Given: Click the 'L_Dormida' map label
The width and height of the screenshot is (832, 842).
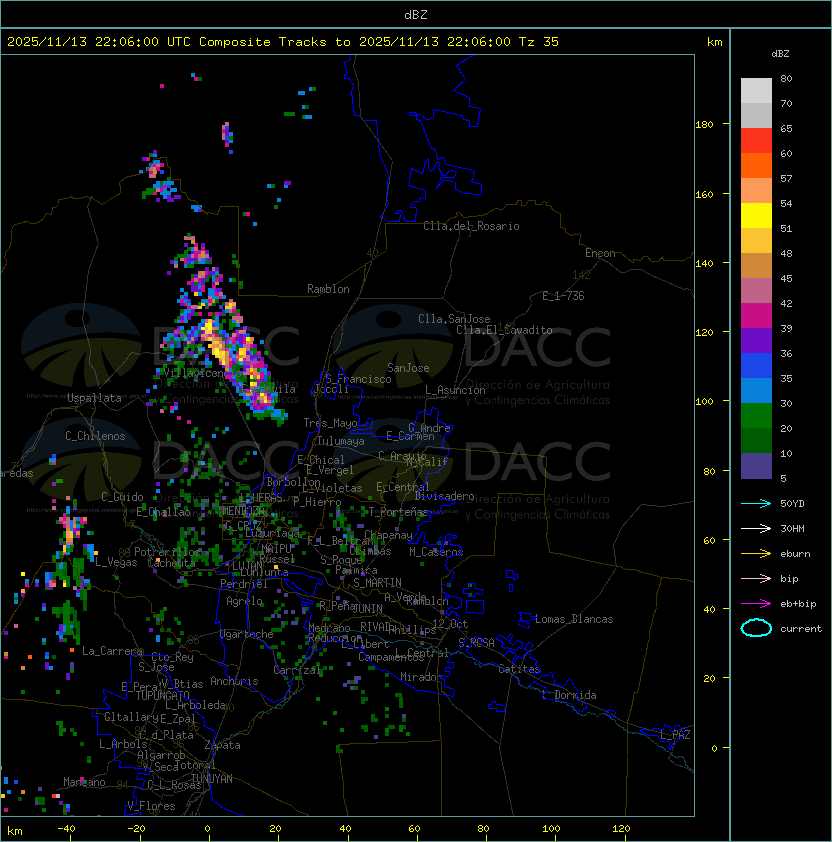Looking at the screenshot, I should coord(569,695).
